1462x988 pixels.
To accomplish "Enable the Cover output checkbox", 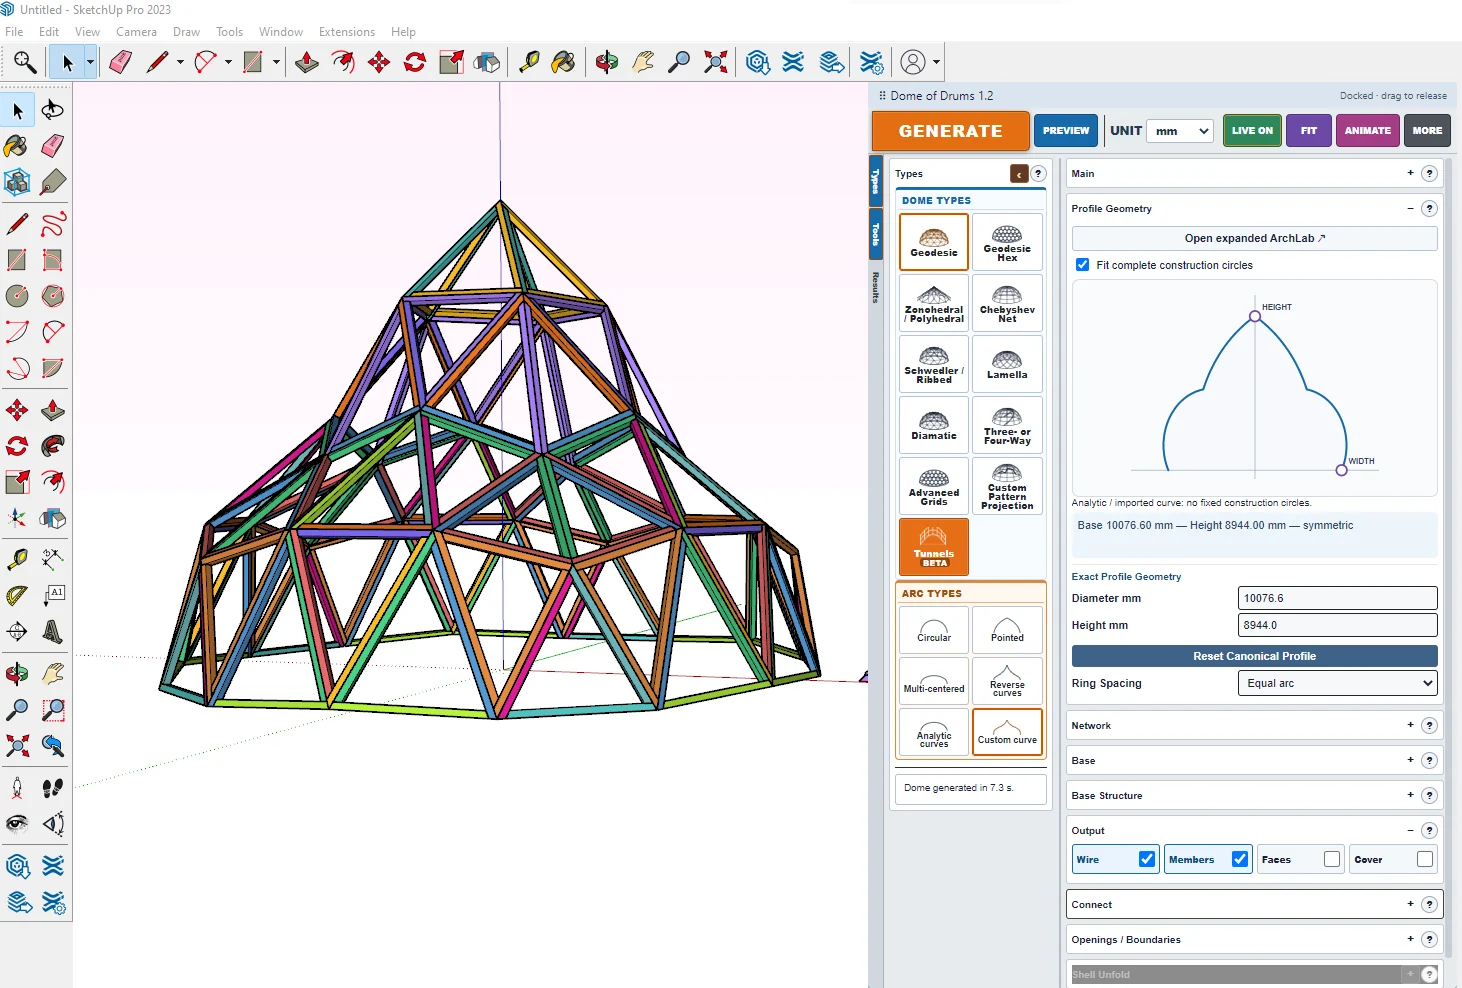I will [x=1425, y=859].
